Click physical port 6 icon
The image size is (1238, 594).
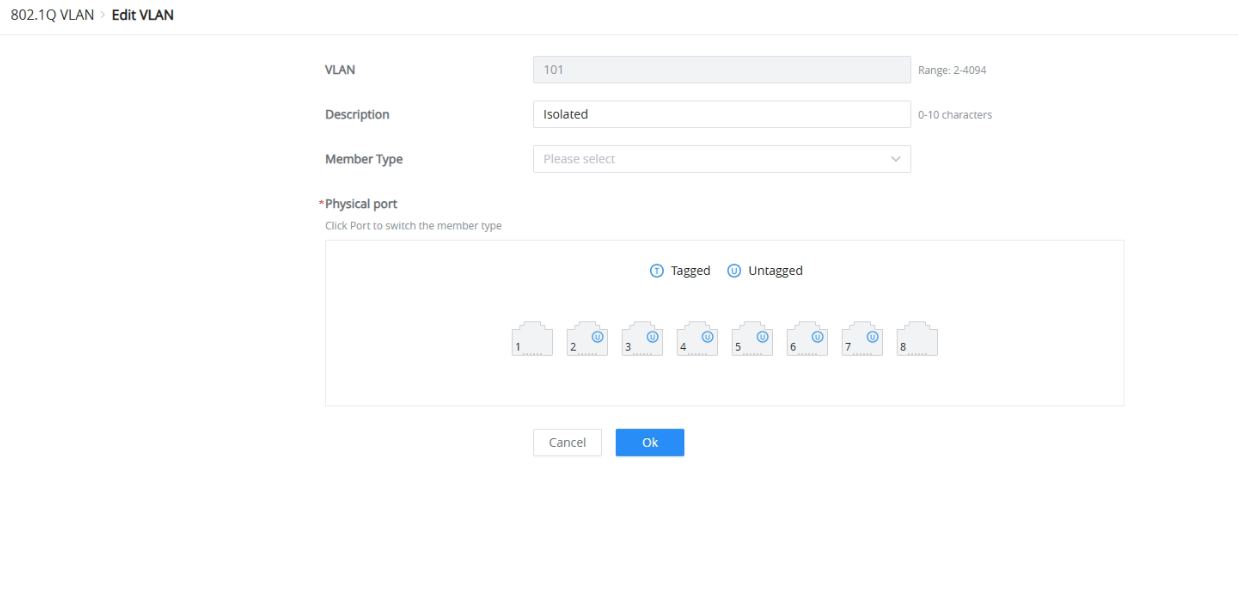(x=807, y=339)
